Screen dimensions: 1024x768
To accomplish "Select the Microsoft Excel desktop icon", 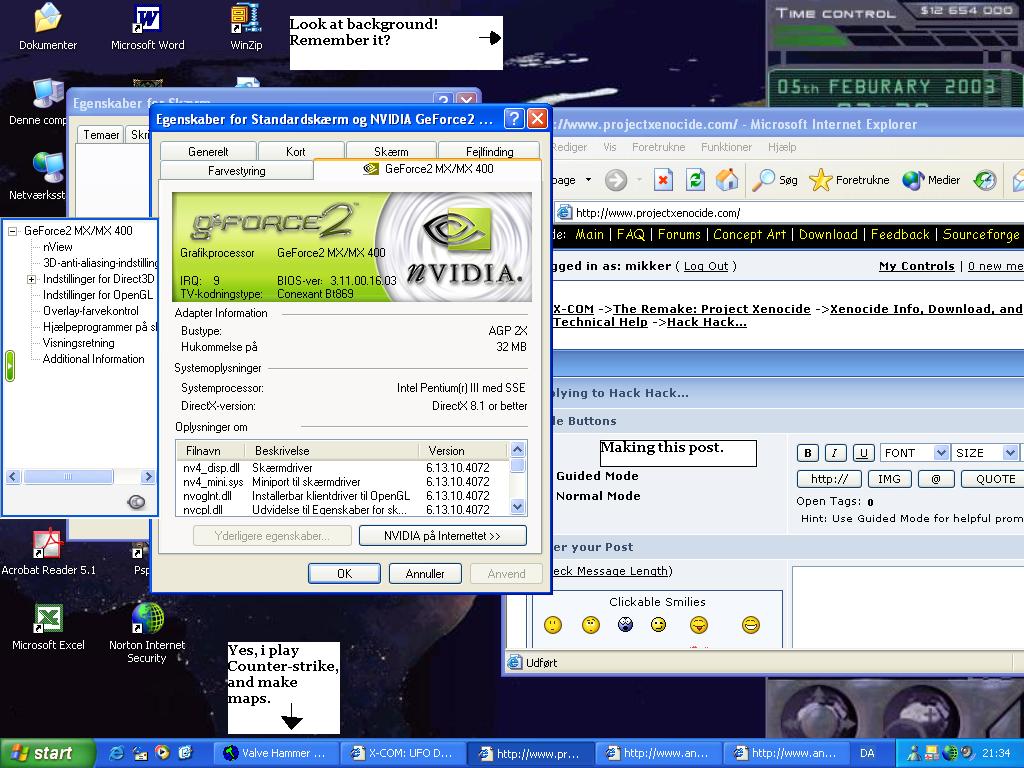I will click(x=48, y=627).
